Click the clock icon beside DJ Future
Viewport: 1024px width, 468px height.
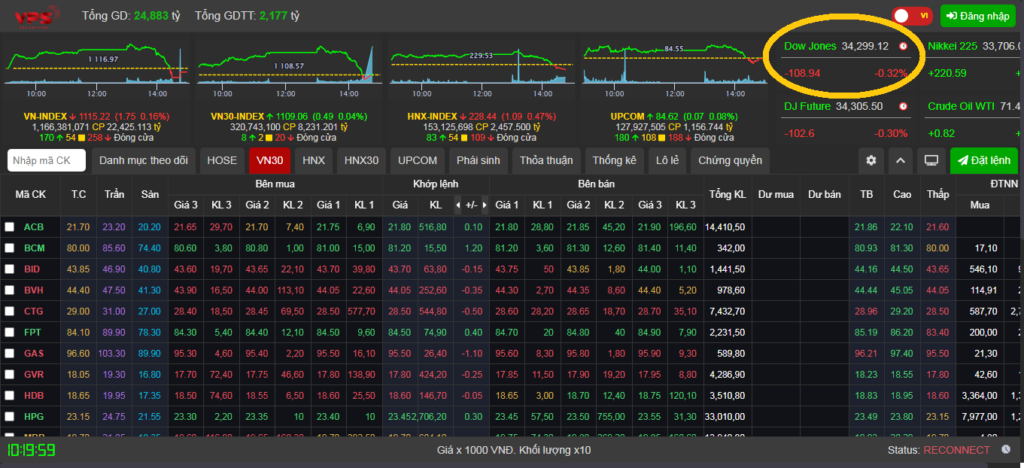pos(903,106)
